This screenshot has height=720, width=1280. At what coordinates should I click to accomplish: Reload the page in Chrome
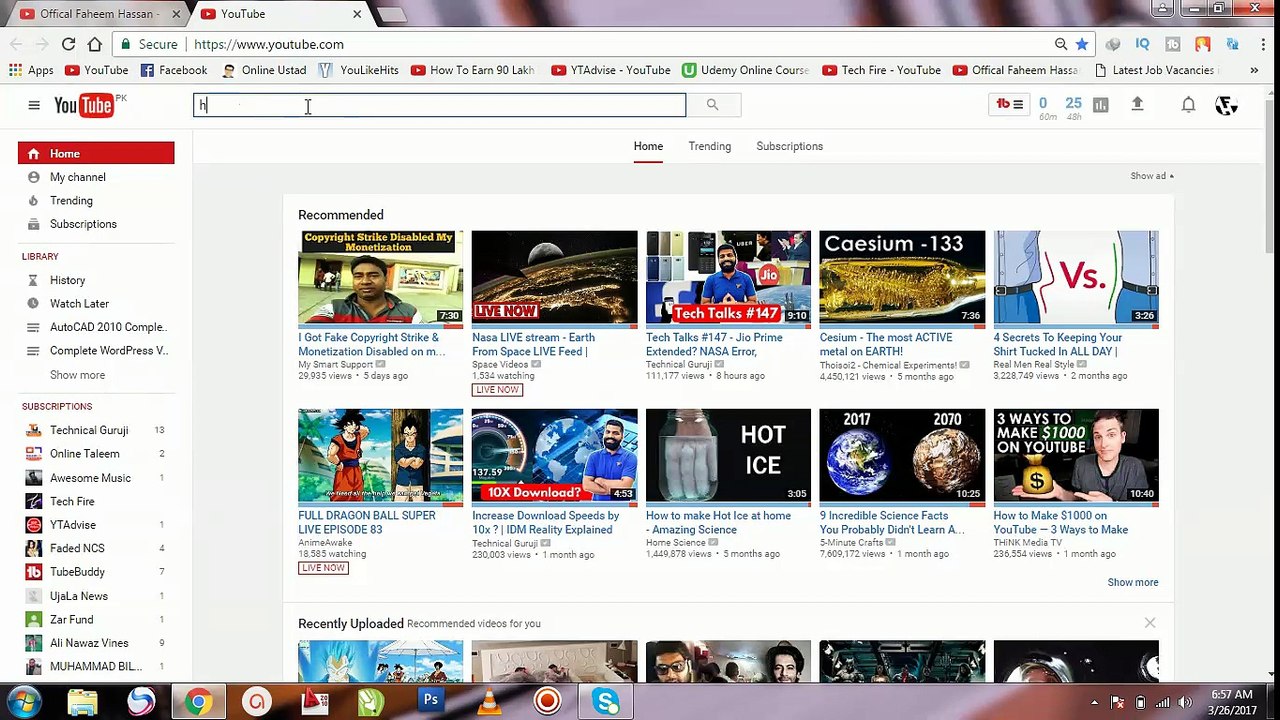[x=68, y=44]
